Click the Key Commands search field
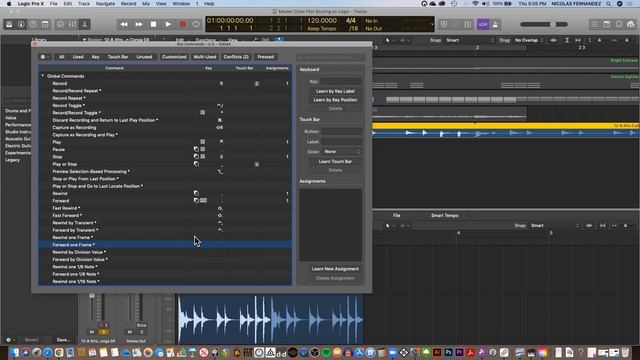Viewport: 640px width, 360px height. (x=331, y=57)
